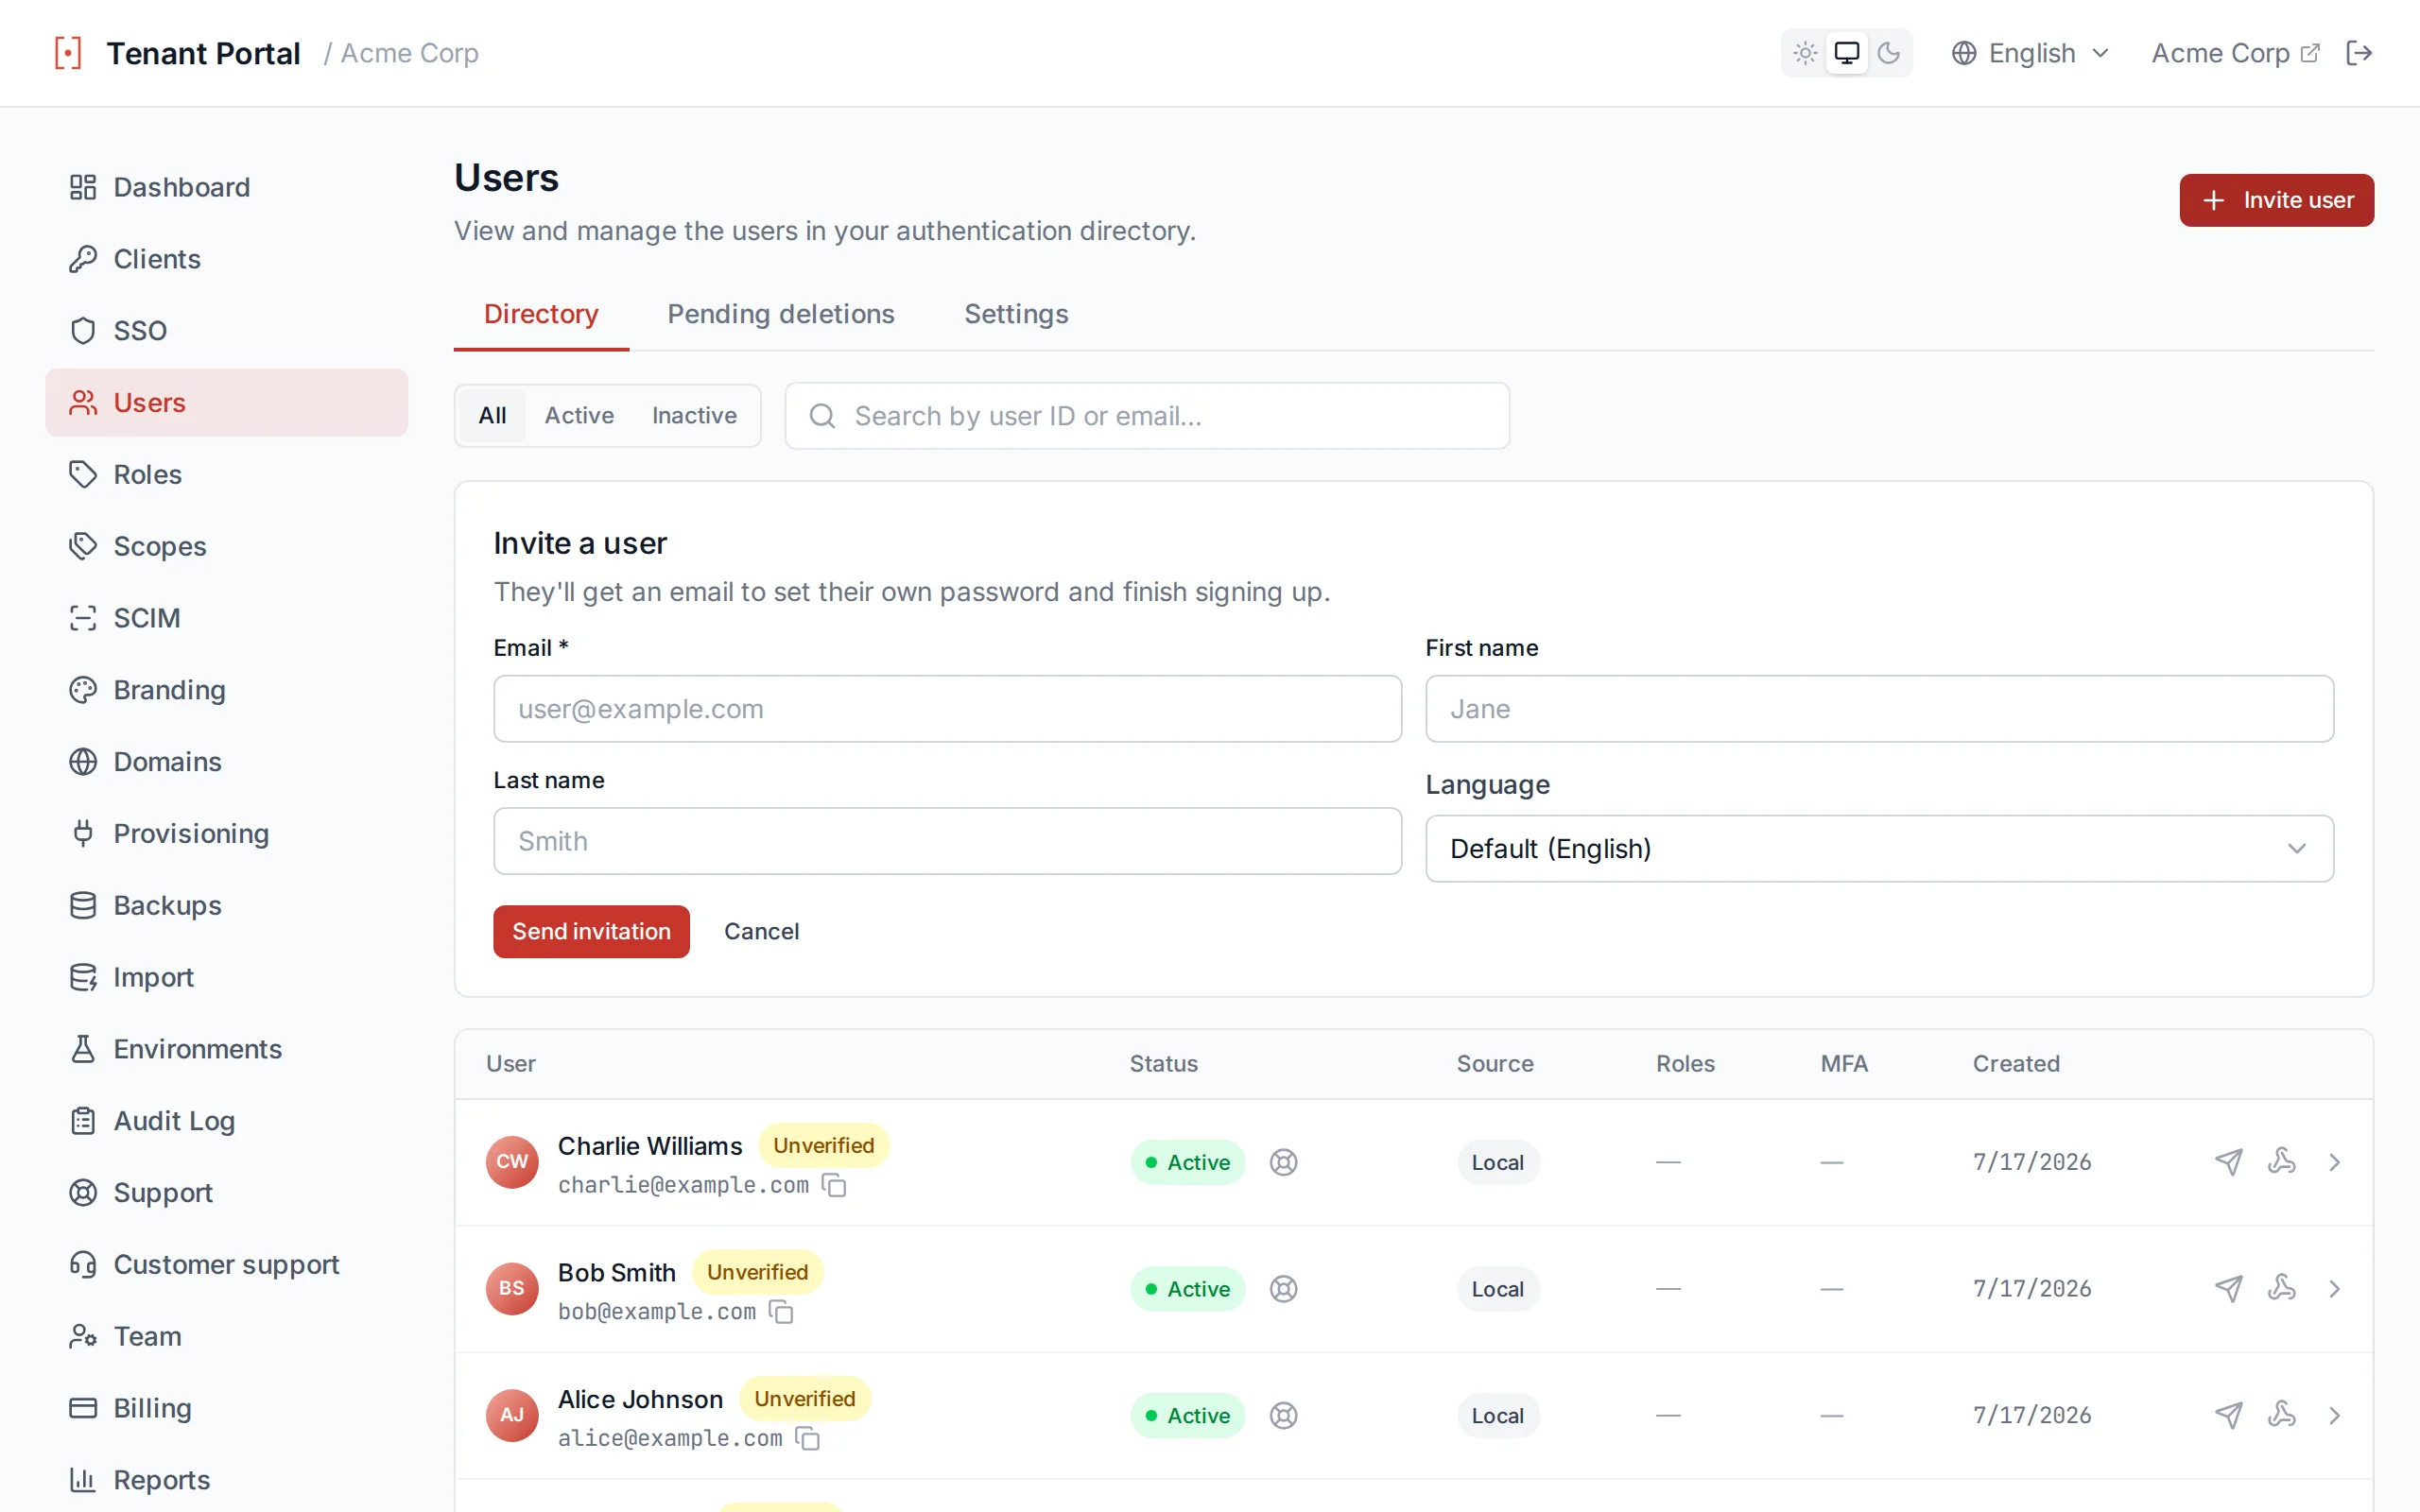Click the BS avatar
The width and height of the screenshot is (2420, 1512).
512,1289
